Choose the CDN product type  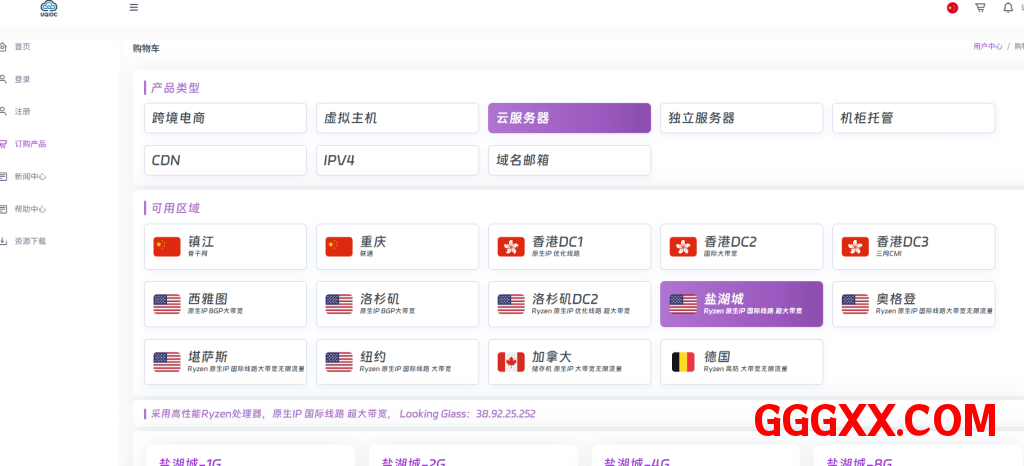tap(225, 160)
